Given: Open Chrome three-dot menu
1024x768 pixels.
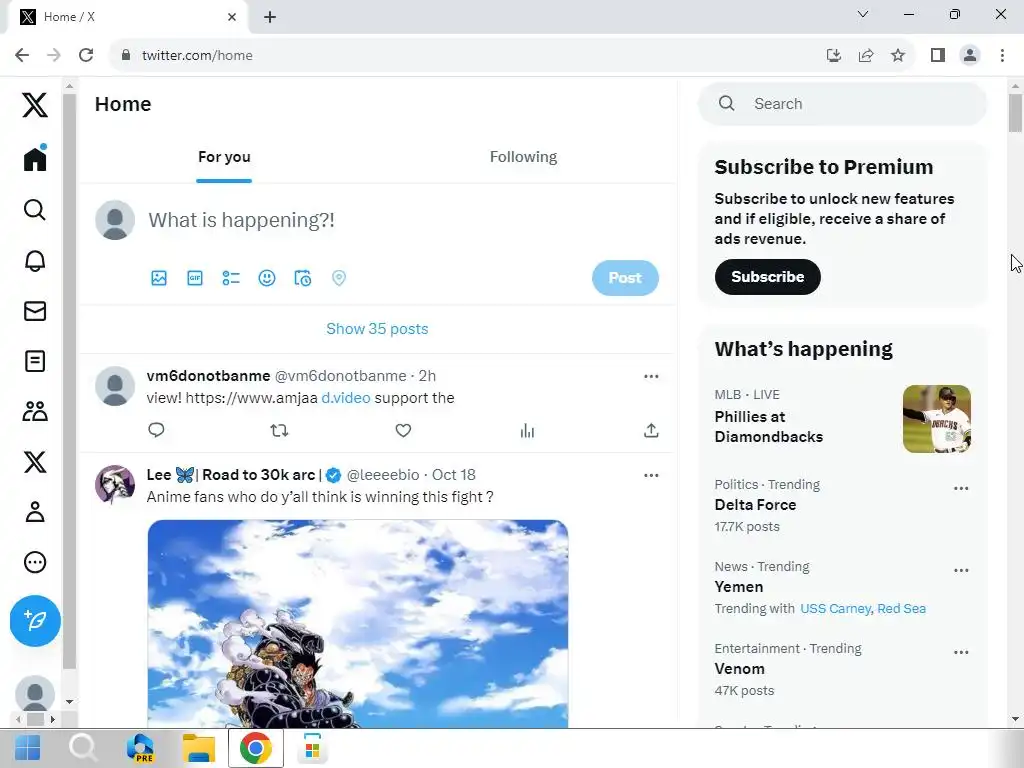Looking at the screenshot, I should pyautogui.click(x=1002, y=56).
